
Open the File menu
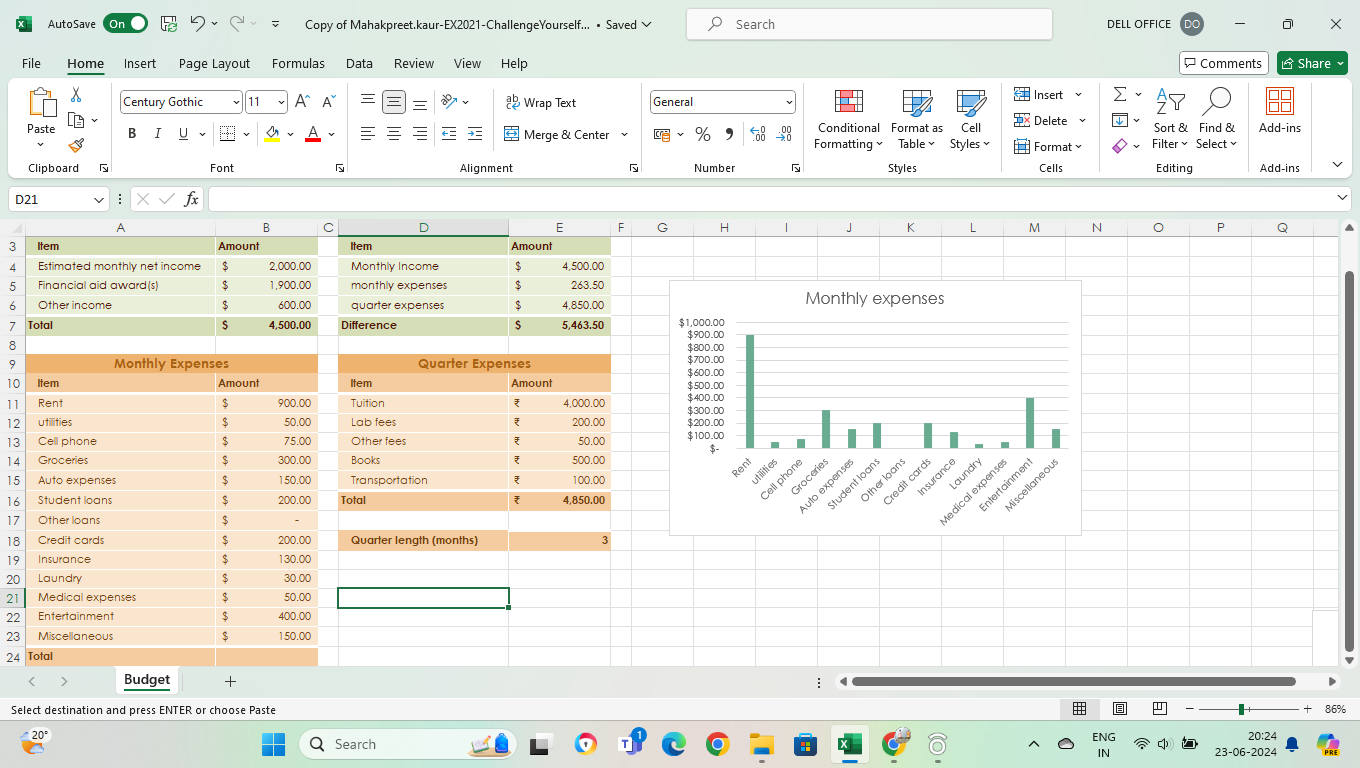pos(31,63)
